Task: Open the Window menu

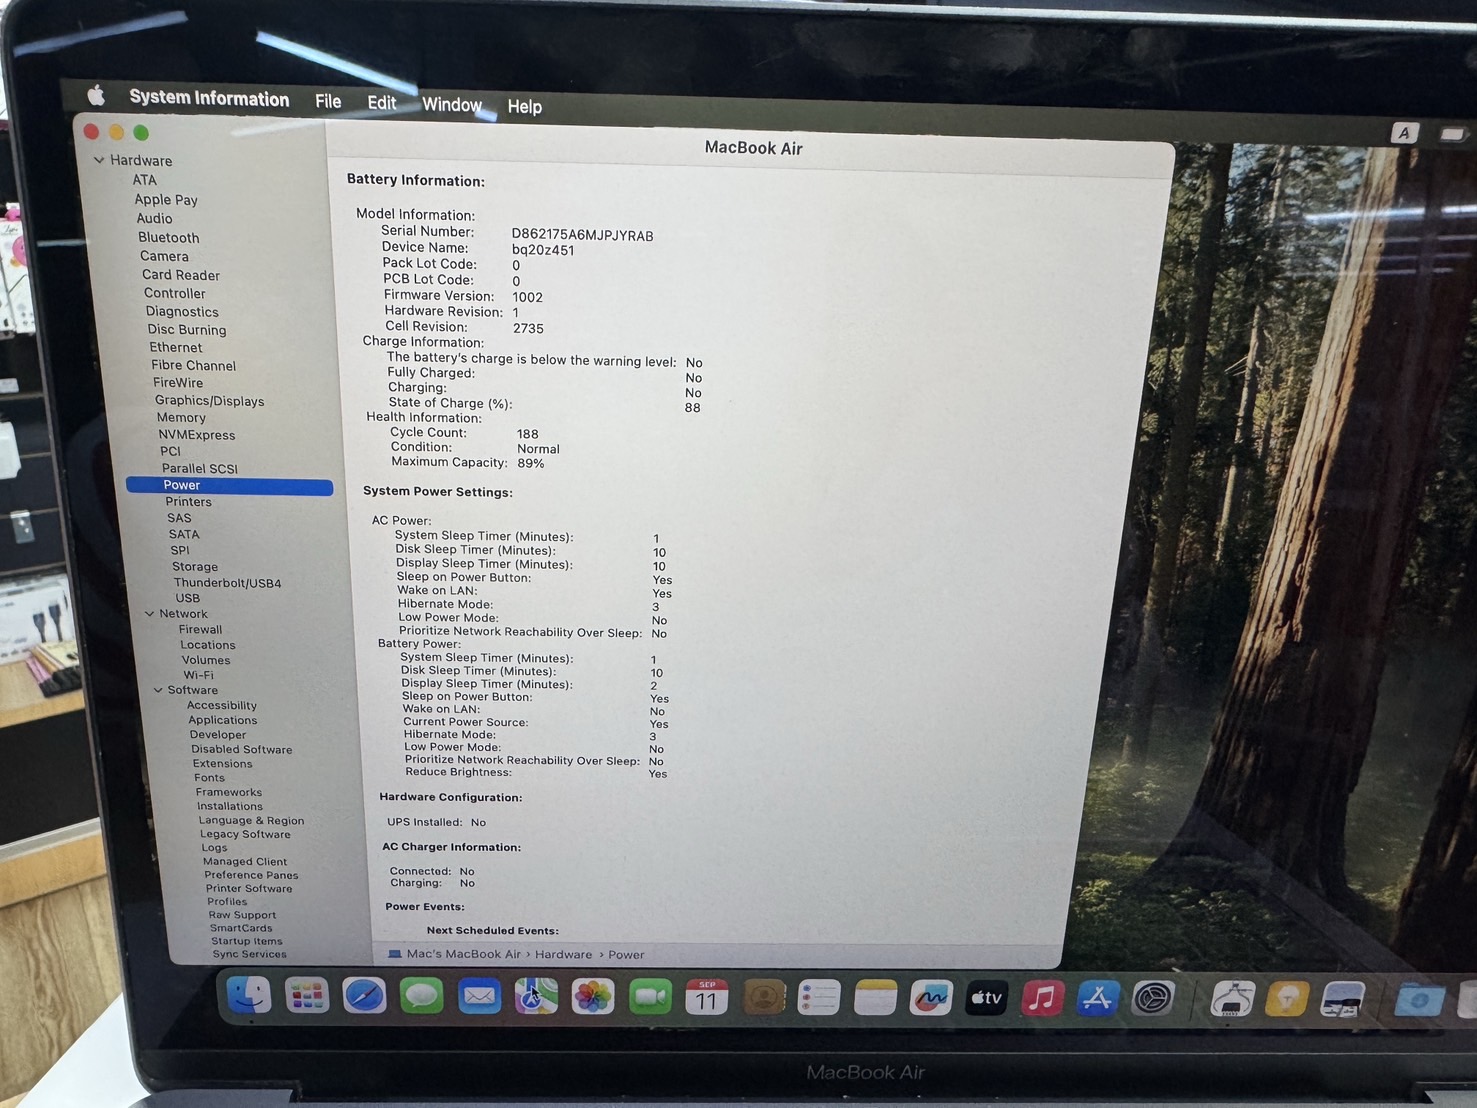Action: pyautogui.click(x=452, y=104)
